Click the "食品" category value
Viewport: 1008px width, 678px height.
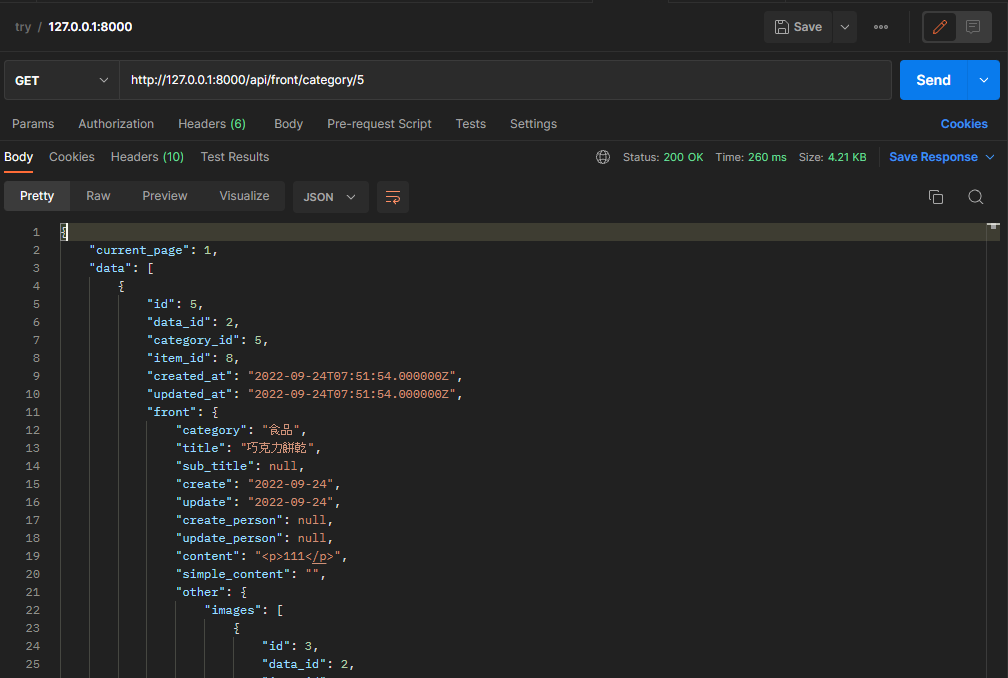click(280, 430)
